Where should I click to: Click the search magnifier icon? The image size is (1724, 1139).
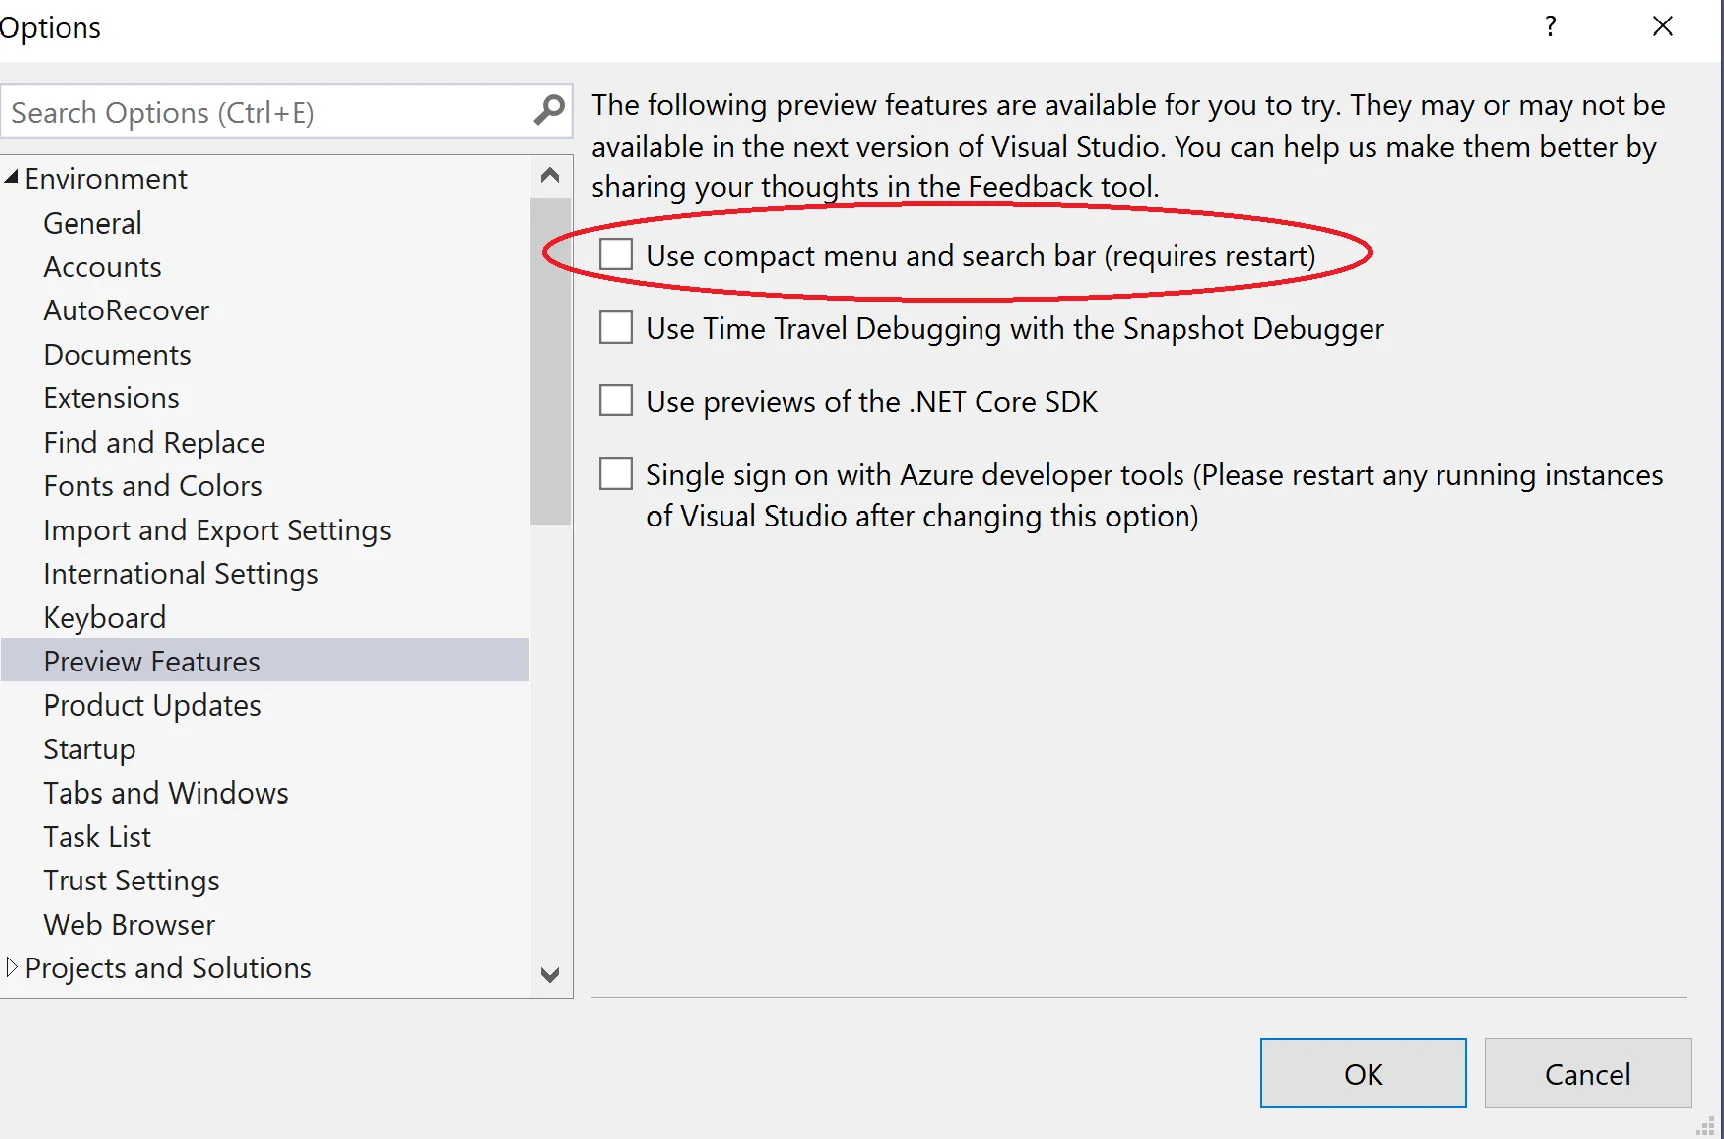(549, 111)
